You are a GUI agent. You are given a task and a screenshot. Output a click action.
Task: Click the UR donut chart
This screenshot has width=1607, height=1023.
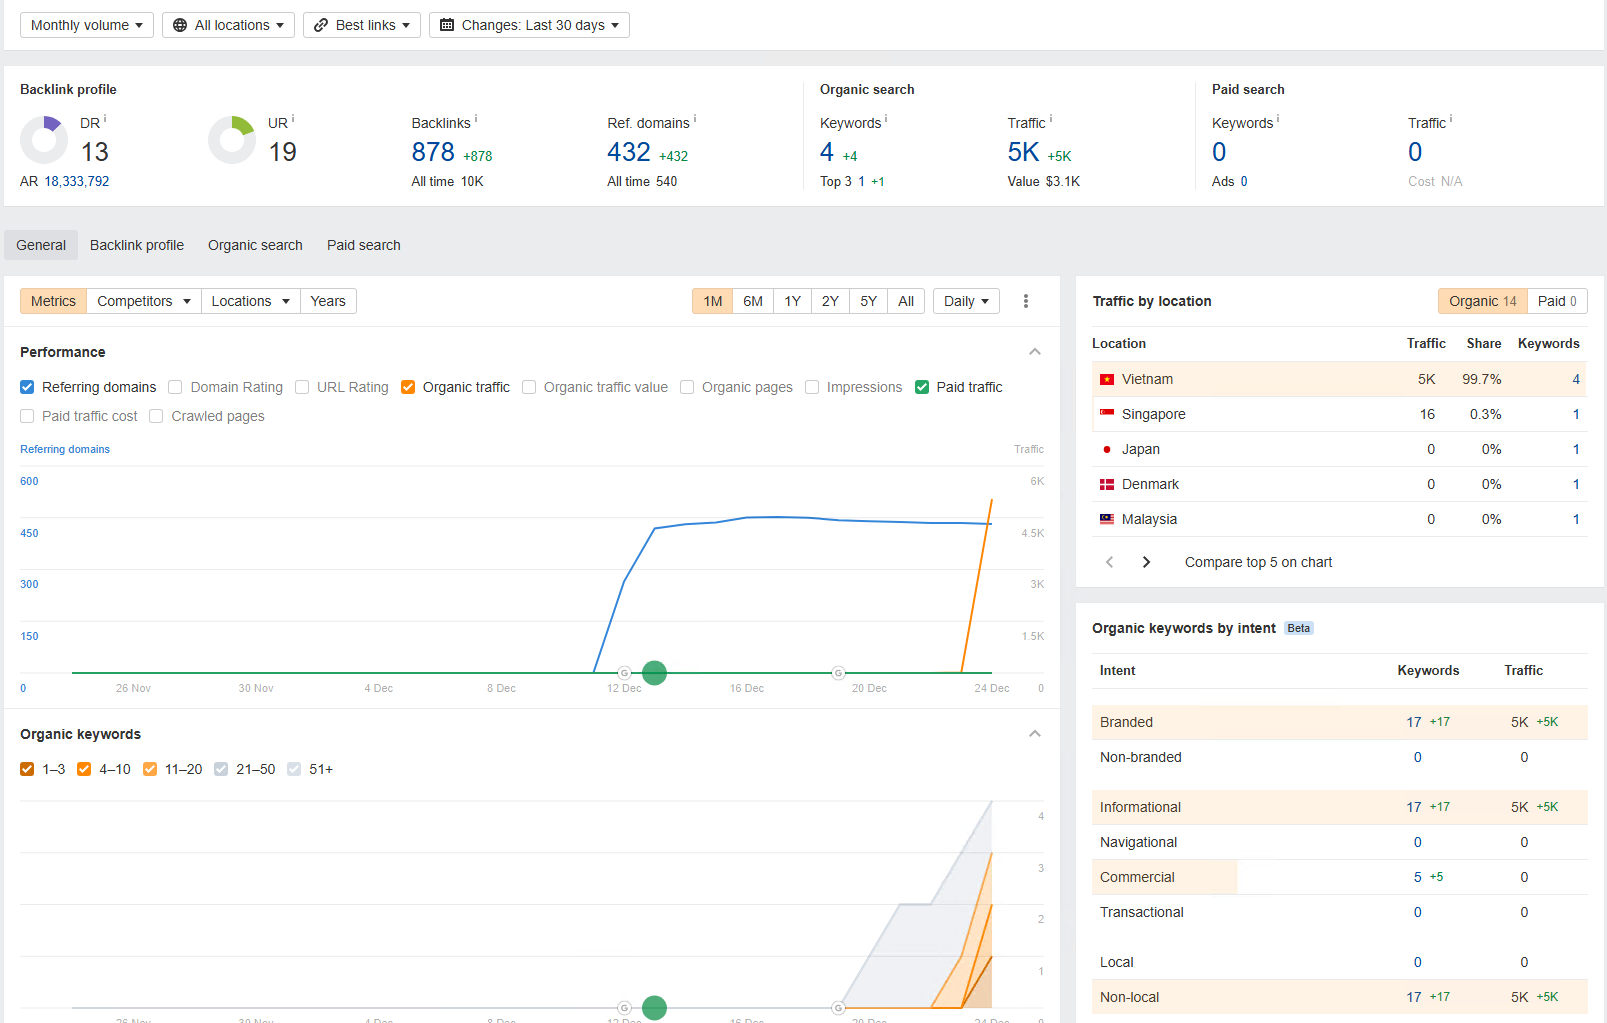(232, 140)
